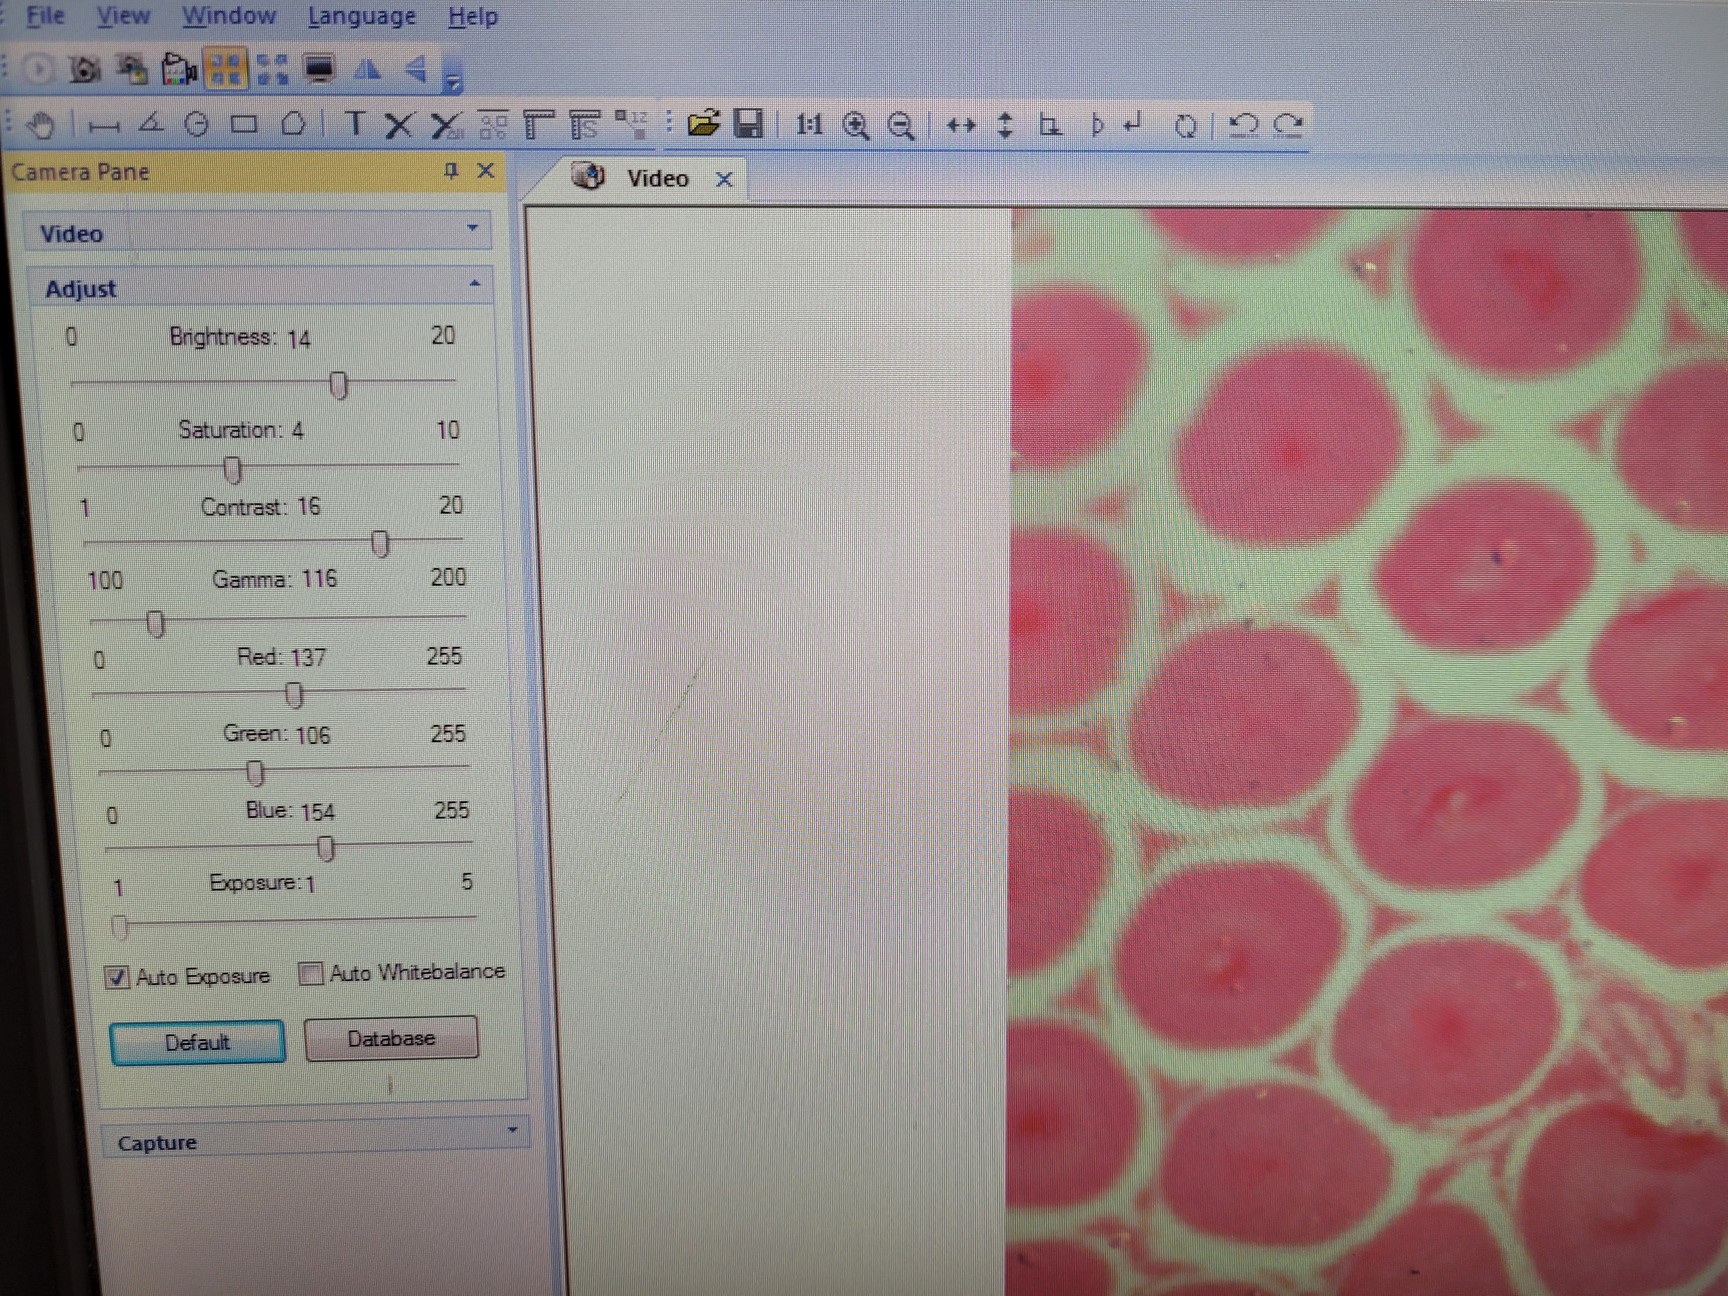Click the crop tool icon
The height and width of the screenshot is (1296, 1728).
tap(1050, 125)
